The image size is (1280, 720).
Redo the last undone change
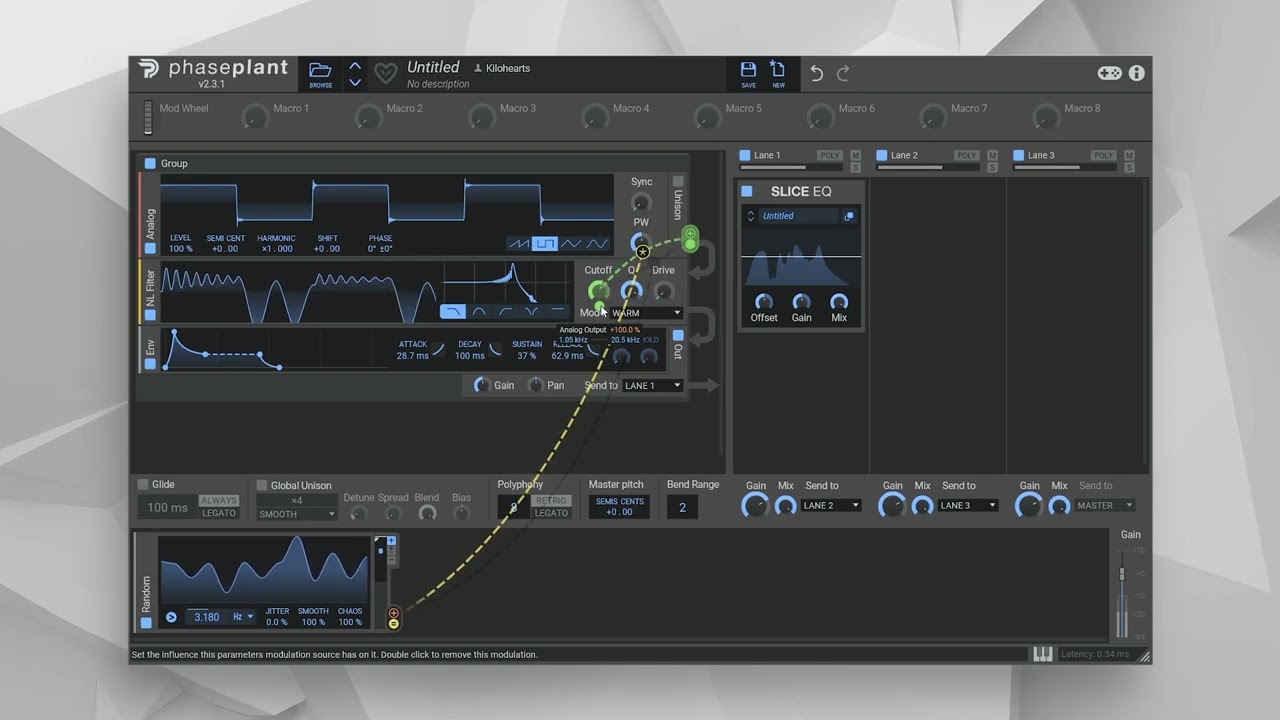tap(843, 73)
